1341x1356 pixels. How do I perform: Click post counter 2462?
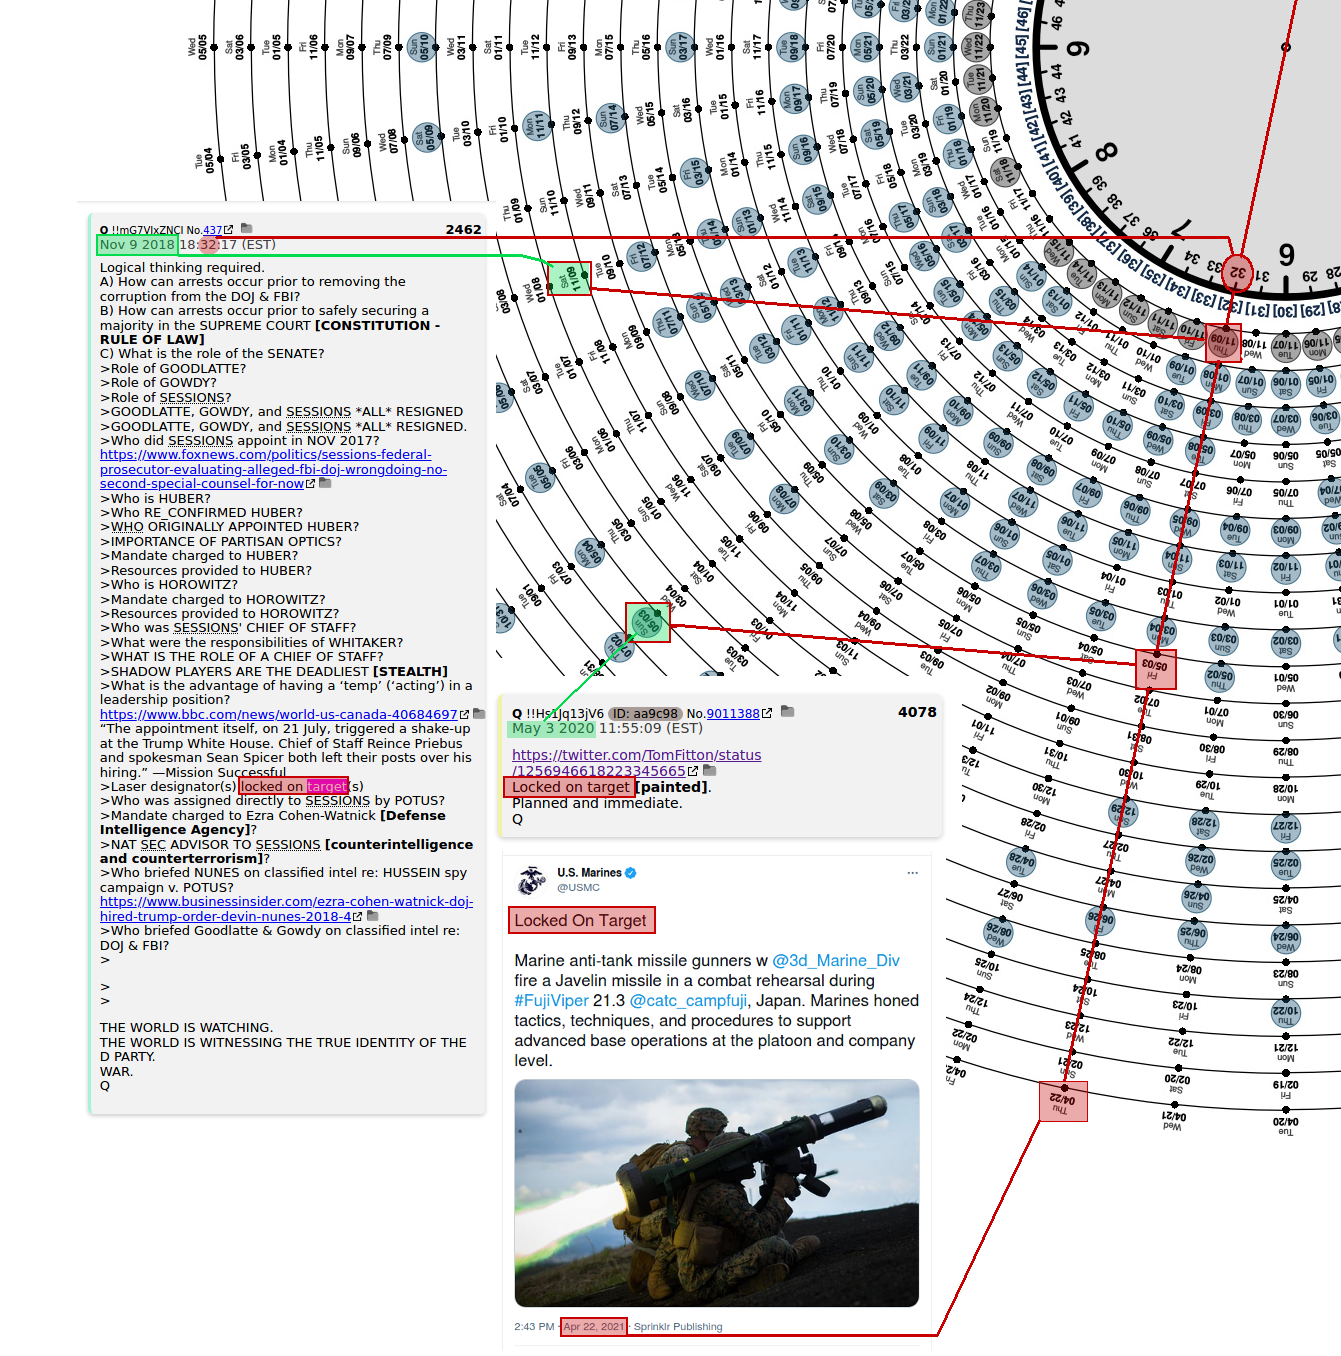point(463,230)
